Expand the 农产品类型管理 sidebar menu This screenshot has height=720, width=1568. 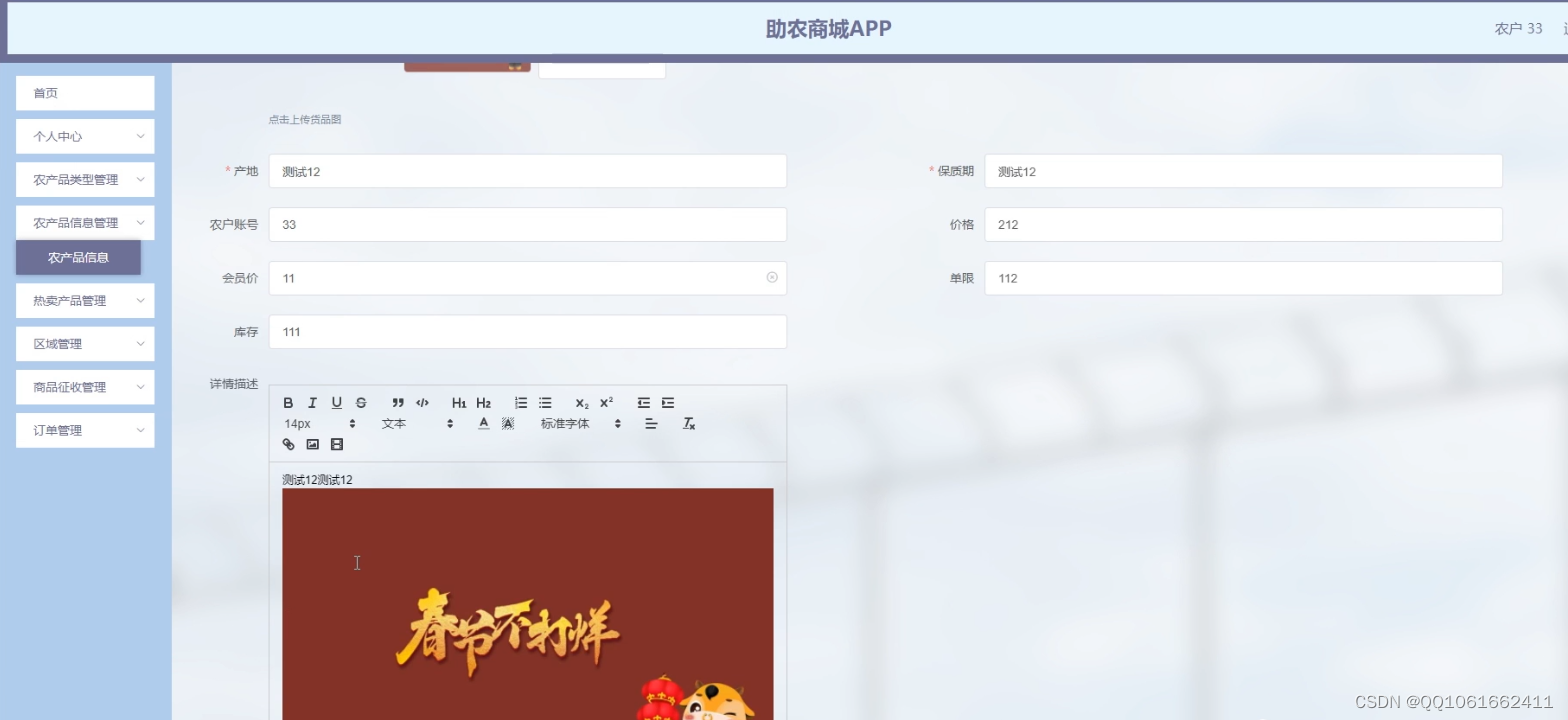tap(85, 180)
